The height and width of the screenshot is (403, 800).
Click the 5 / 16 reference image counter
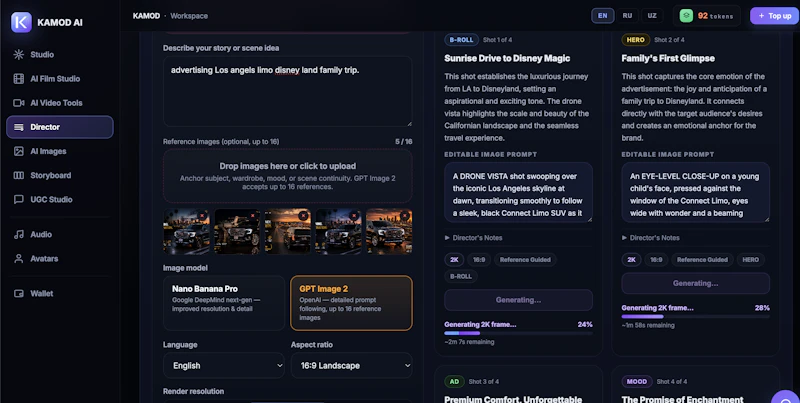point(404,142)
